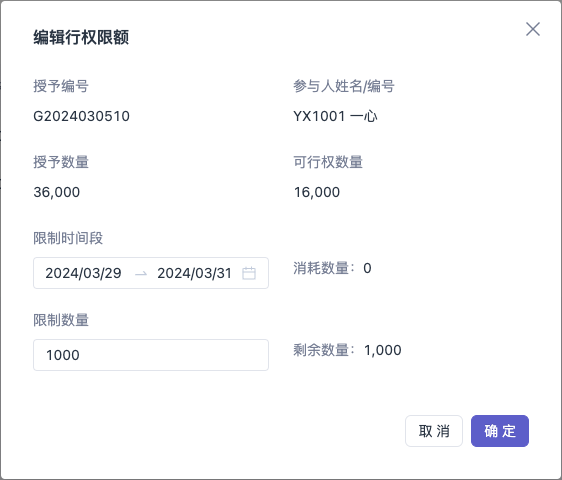The image size is (562, 480).
Task: Click the 消耗数量 value 0
Action: [x=367, y=268]
